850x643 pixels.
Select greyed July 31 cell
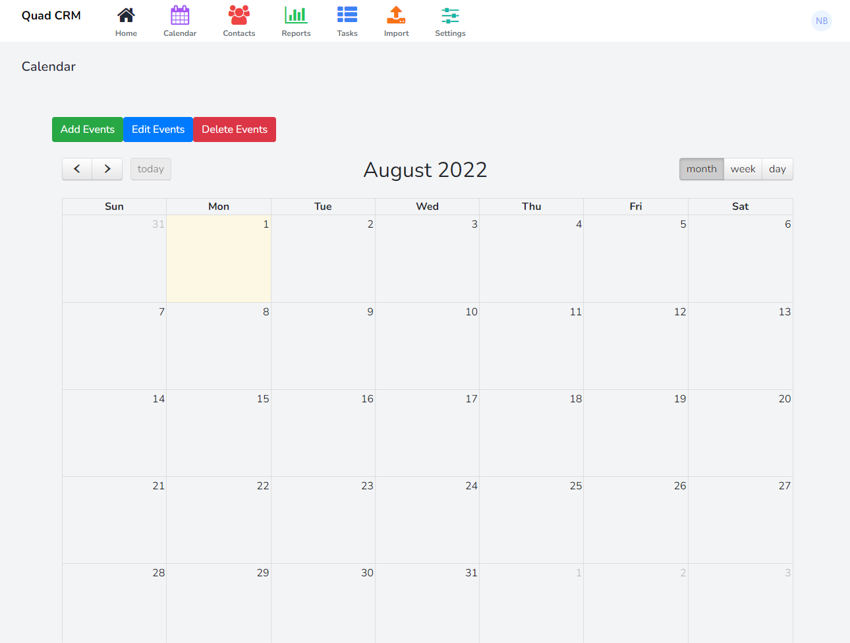[114, 259]
